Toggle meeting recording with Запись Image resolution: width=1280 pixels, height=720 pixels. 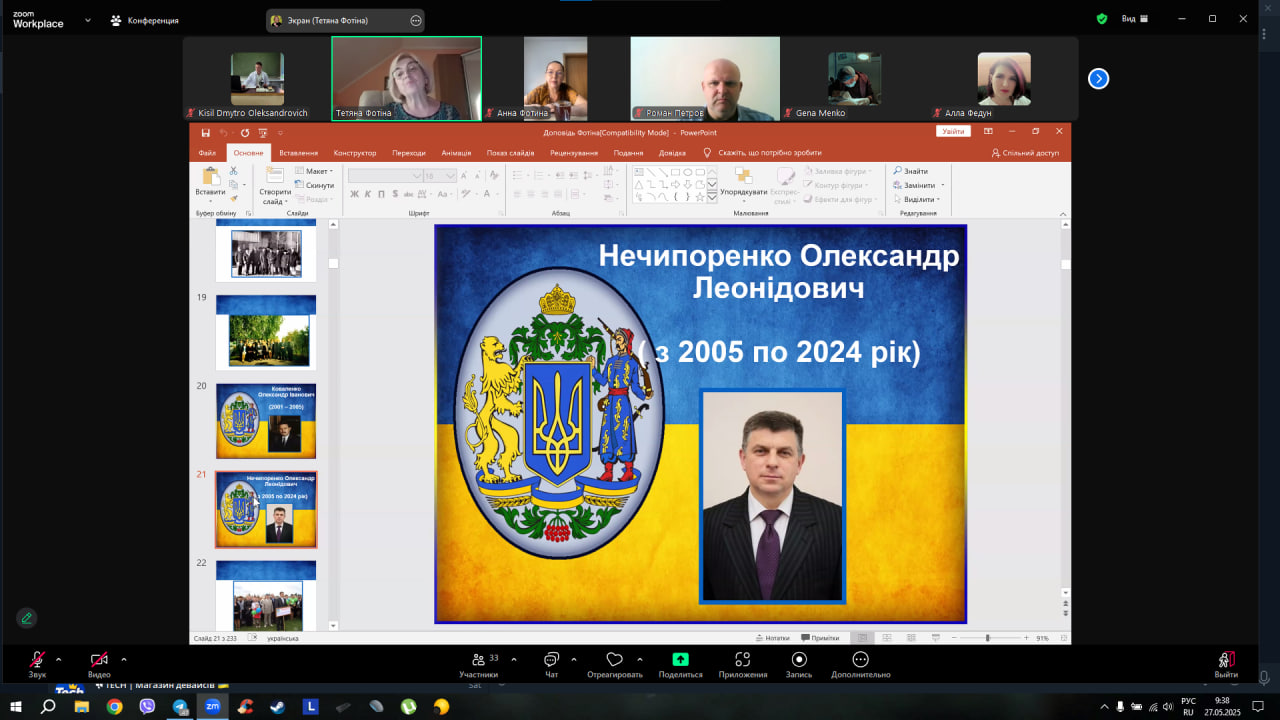coord(799,660)
